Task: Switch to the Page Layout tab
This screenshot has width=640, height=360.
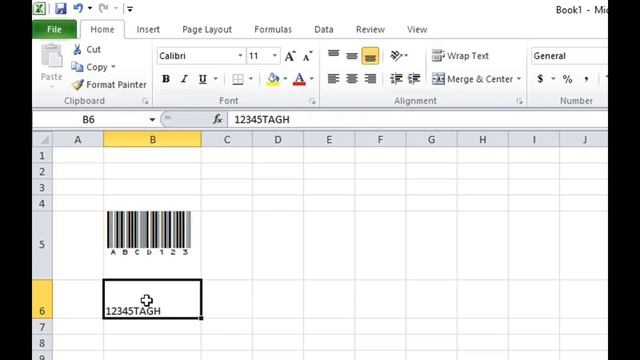Action: [x=207, y=29]
